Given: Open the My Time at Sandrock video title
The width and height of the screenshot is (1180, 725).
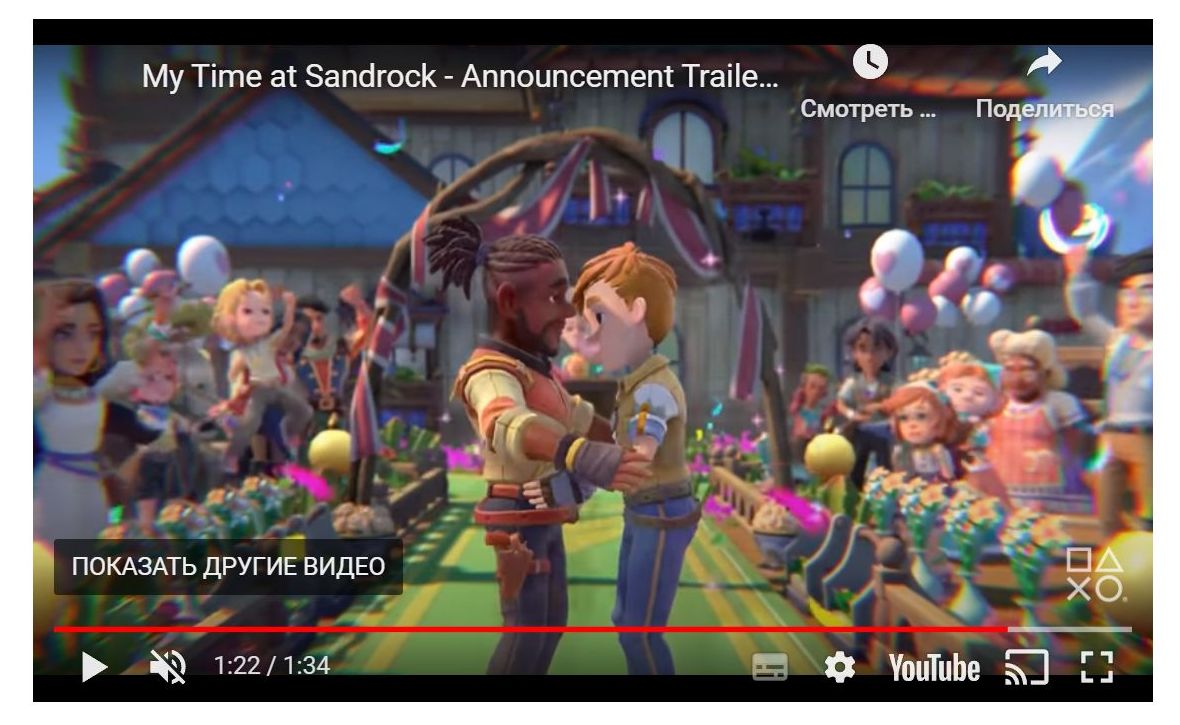Looking at the screenshot, I should 460,76.
